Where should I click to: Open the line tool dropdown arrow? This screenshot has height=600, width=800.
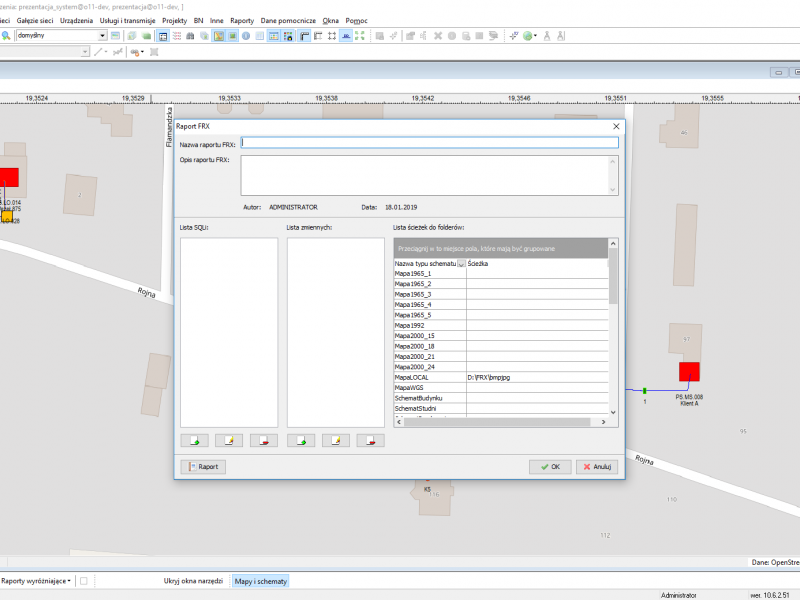pyautogui.click(x=106, y=52)
